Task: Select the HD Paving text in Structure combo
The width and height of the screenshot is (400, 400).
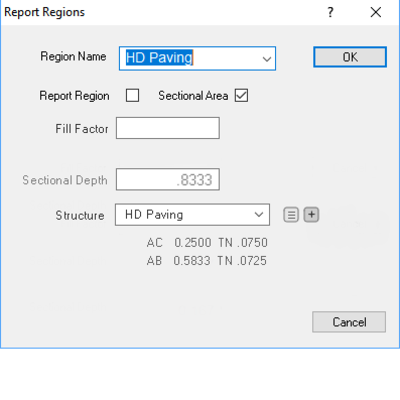Action: [154, 215]
